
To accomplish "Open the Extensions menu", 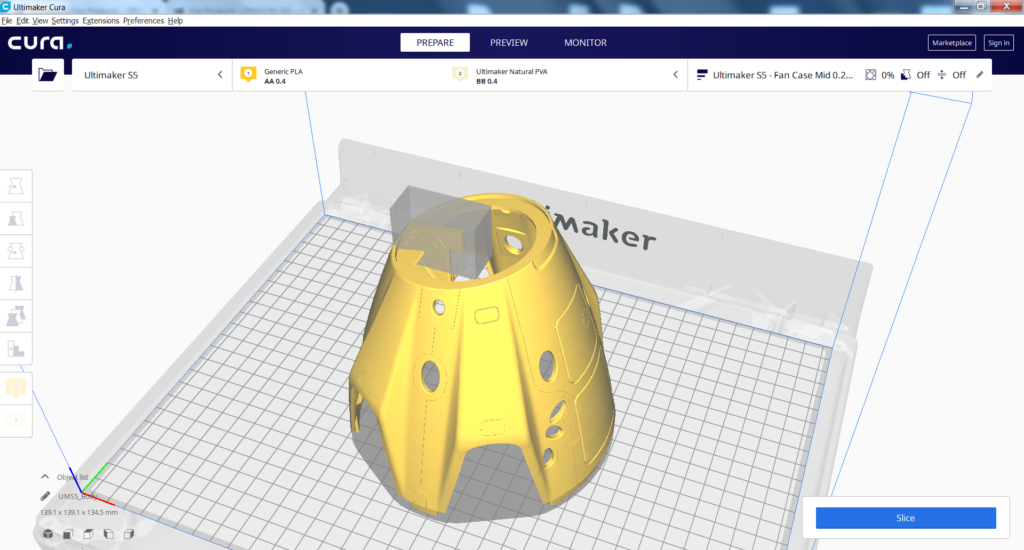I will (100, 21).
